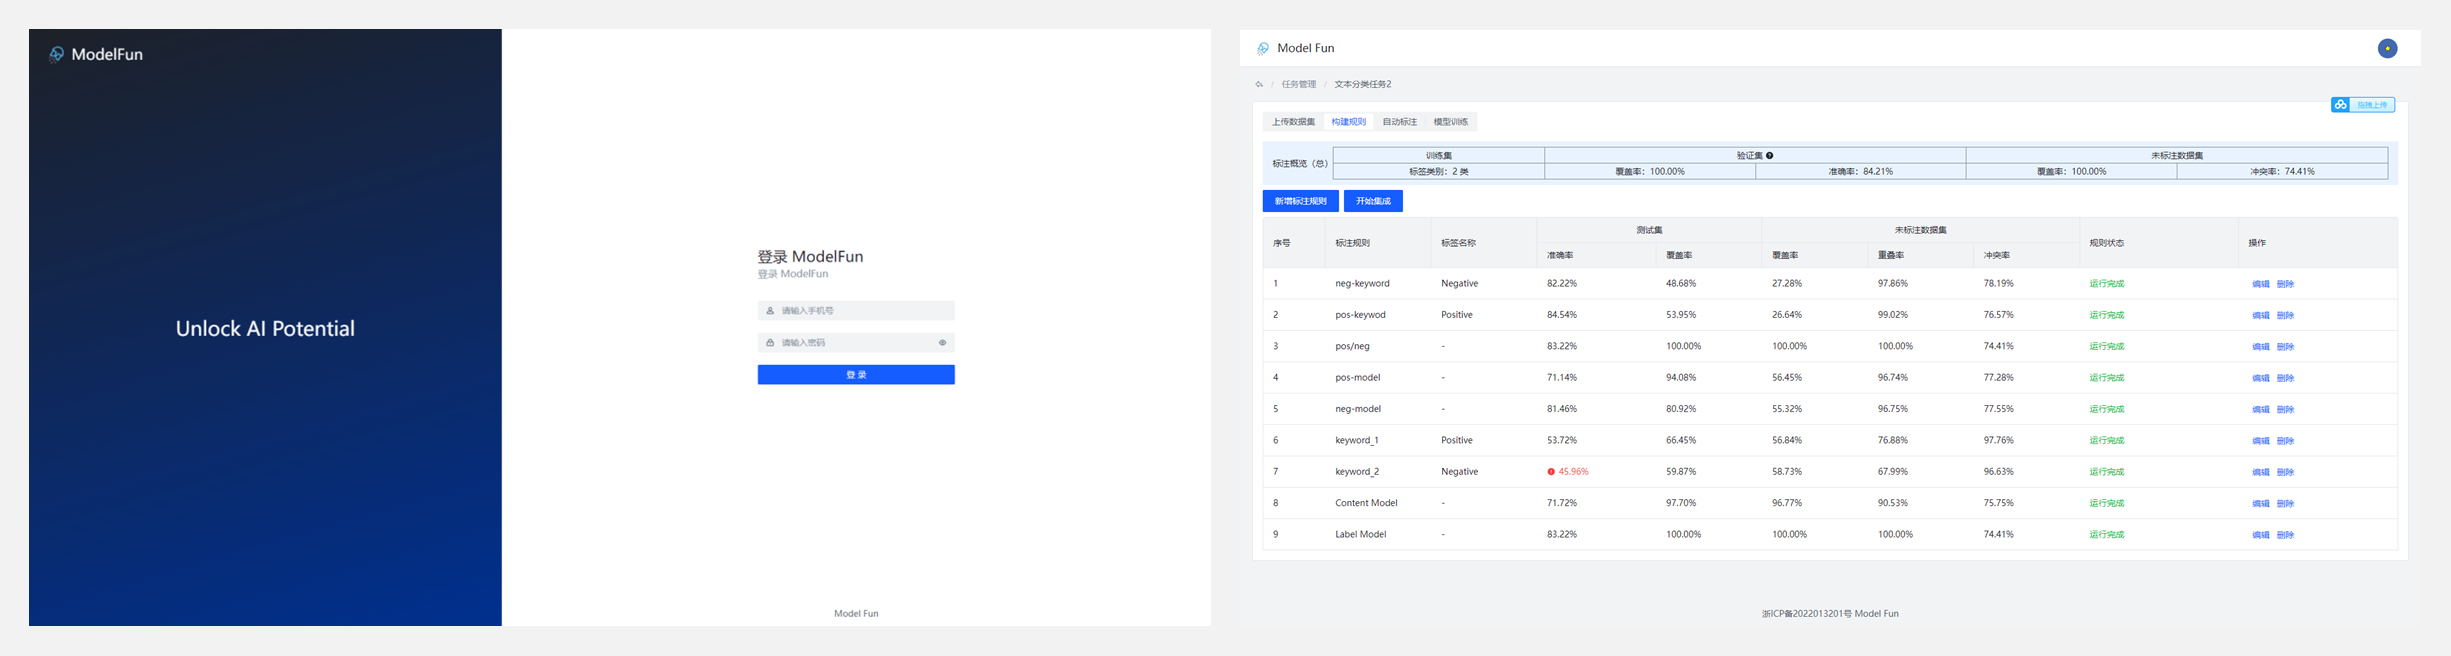Click the 开始集成 button
Viewport: 2451px width, 656px height.
coord(1373,201)
